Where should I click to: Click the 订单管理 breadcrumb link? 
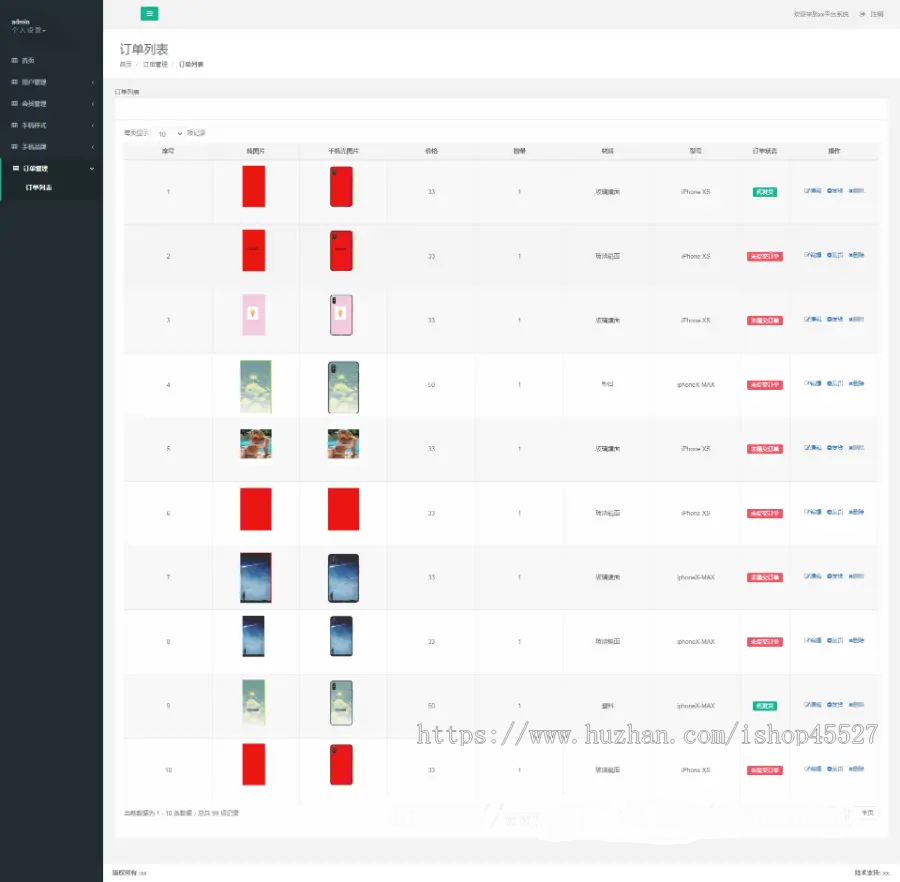(155, 64)
